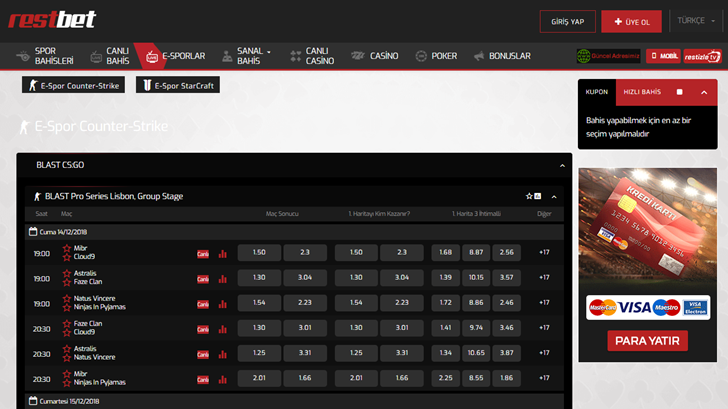This screenshot has width=728, height=409.
Task: Favorite Mibr star in Mibr vs Ninjas match
Action: [x=67, y=374]
